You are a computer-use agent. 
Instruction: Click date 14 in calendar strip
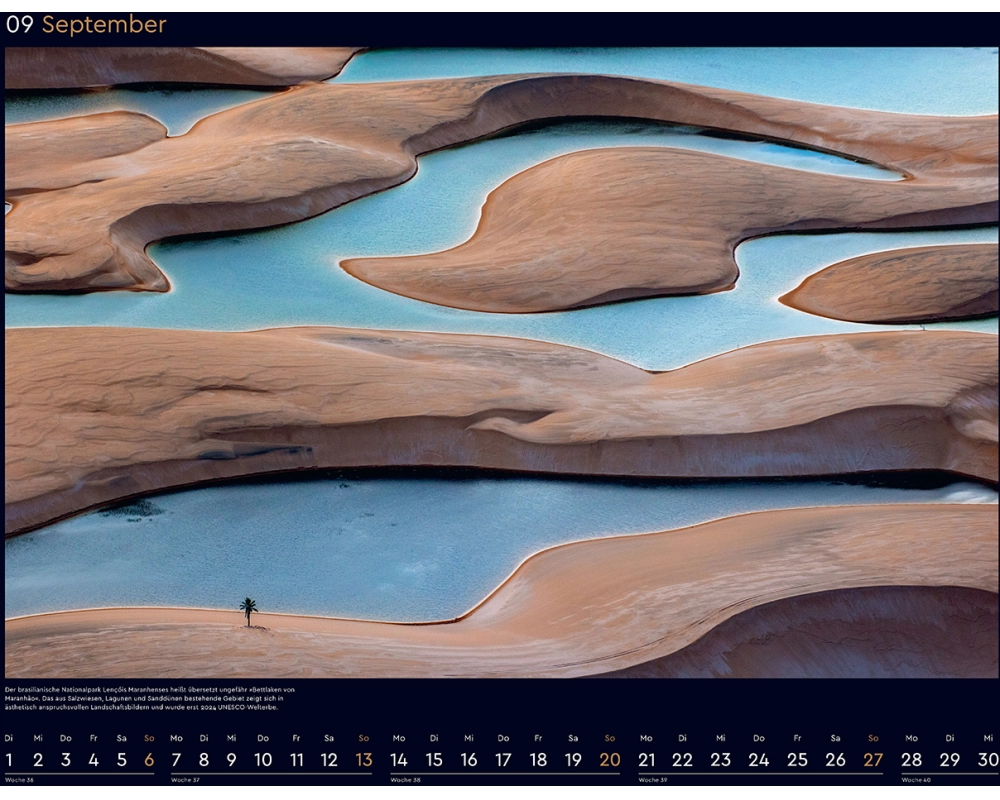(x=399, y=760)
